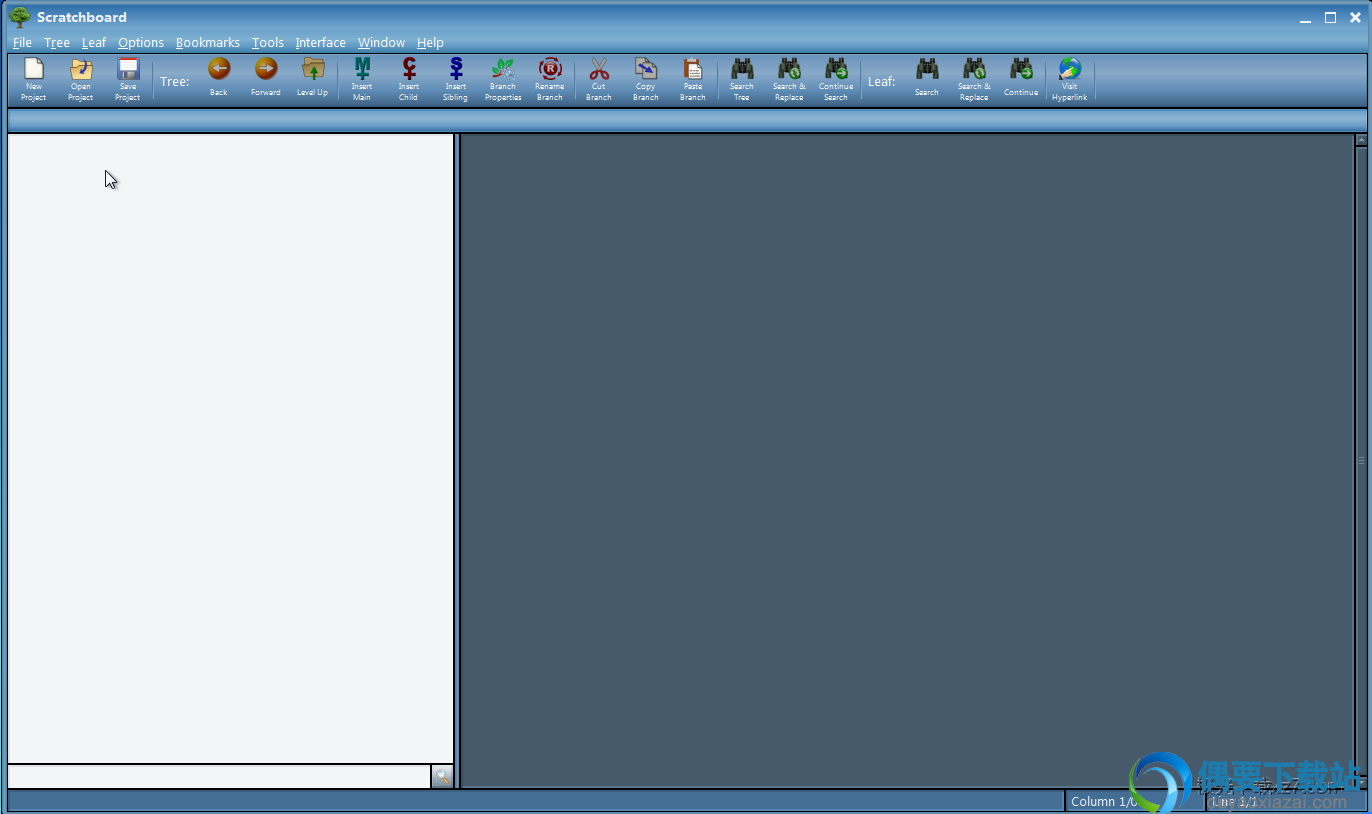
Task: Insert Child branch
Action: [409, 80]
